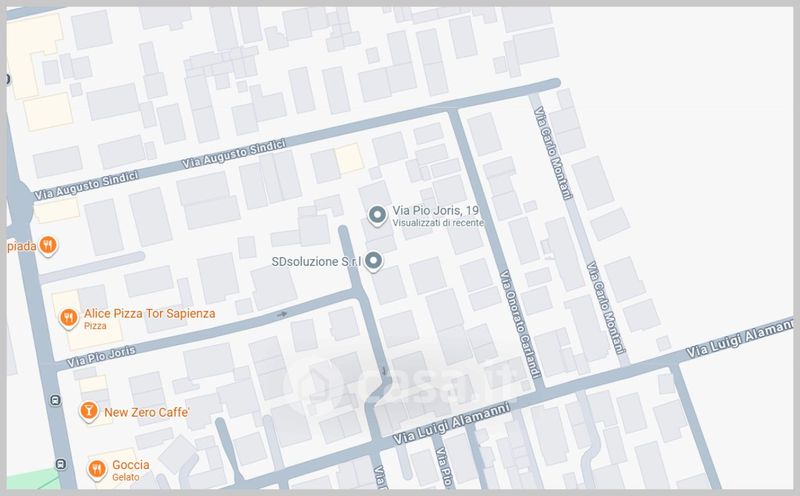
Task: Click the New Zero Caffe' cocktail icon
Action: tap(88, 411)
